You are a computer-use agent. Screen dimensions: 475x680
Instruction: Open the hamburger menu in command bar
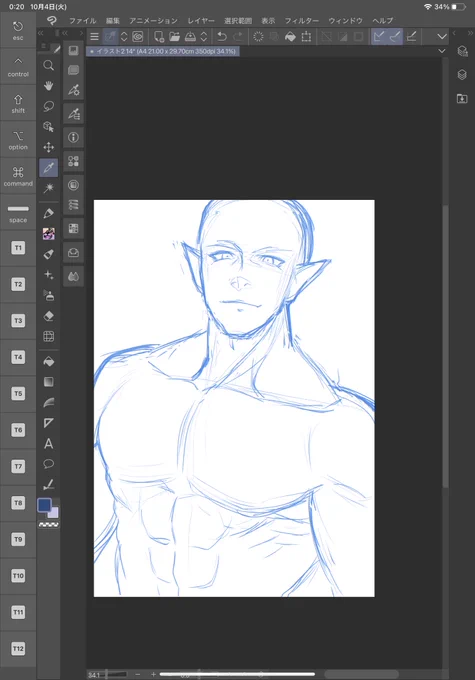tap(94, 36)
